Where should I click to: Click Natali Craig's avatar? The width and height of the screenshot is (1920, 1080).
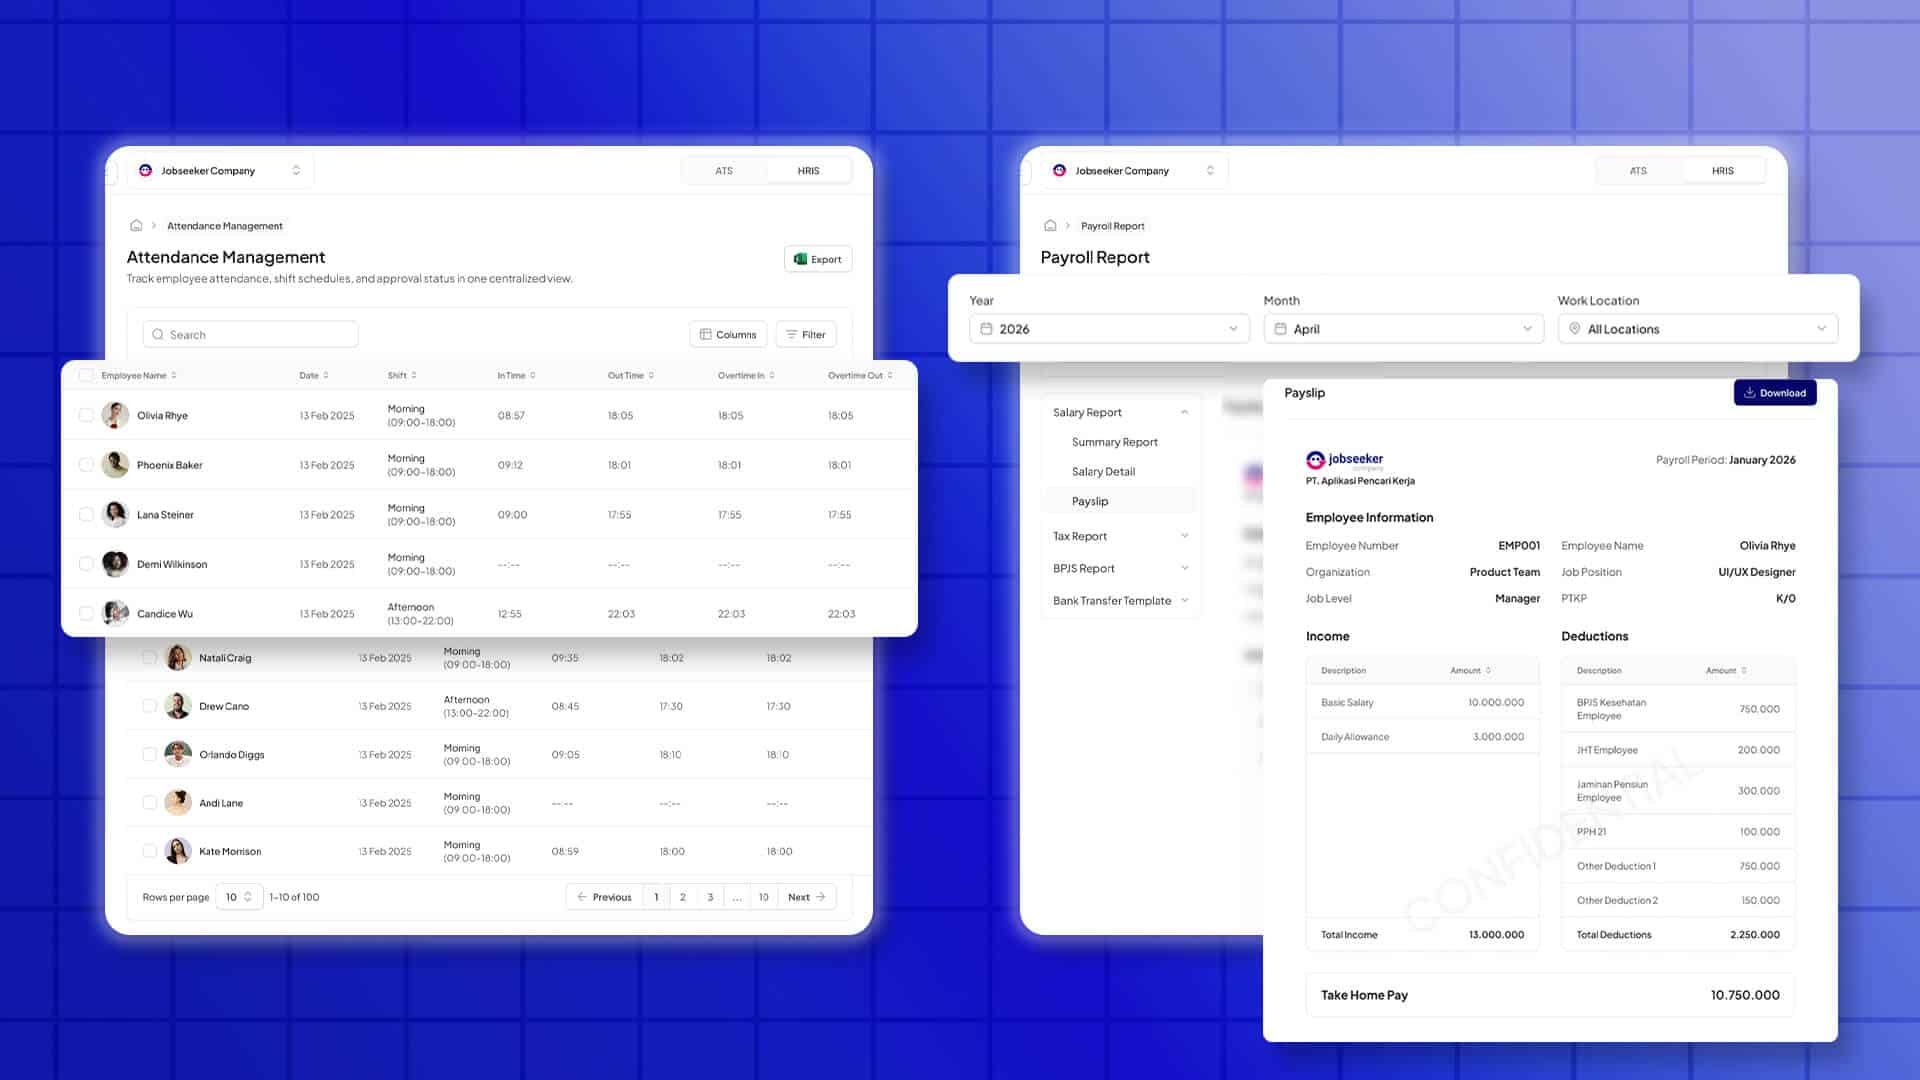click(178, 658)
